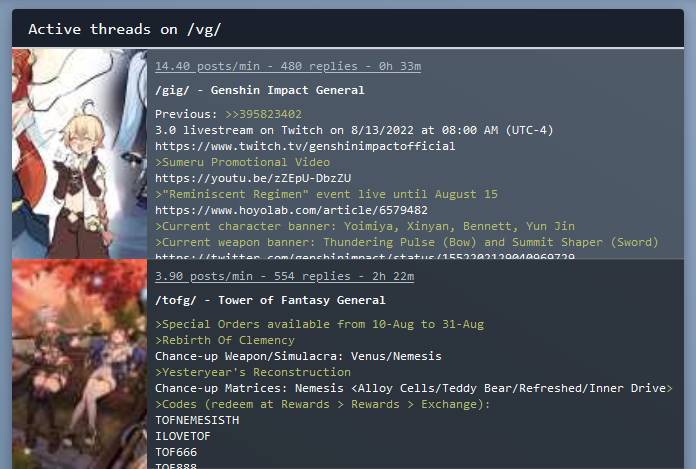Click the '/tofg/ - Tower of Fantasy General' title
The height and width of the screenshot is (469, 696).
(270, 300)
